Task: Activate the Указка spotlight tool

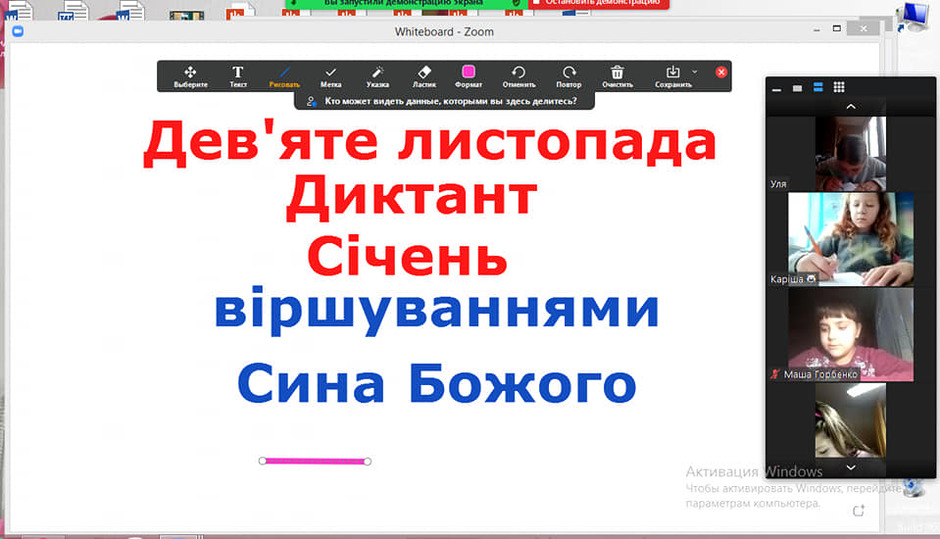Action: 377,77
